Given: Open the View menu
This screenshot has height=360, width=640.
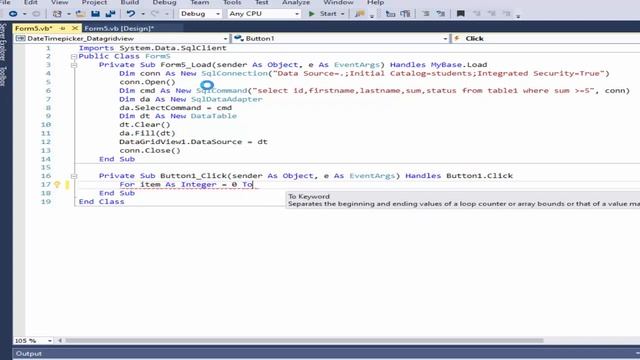Looking at the screenshot, I should pos(60,2).
